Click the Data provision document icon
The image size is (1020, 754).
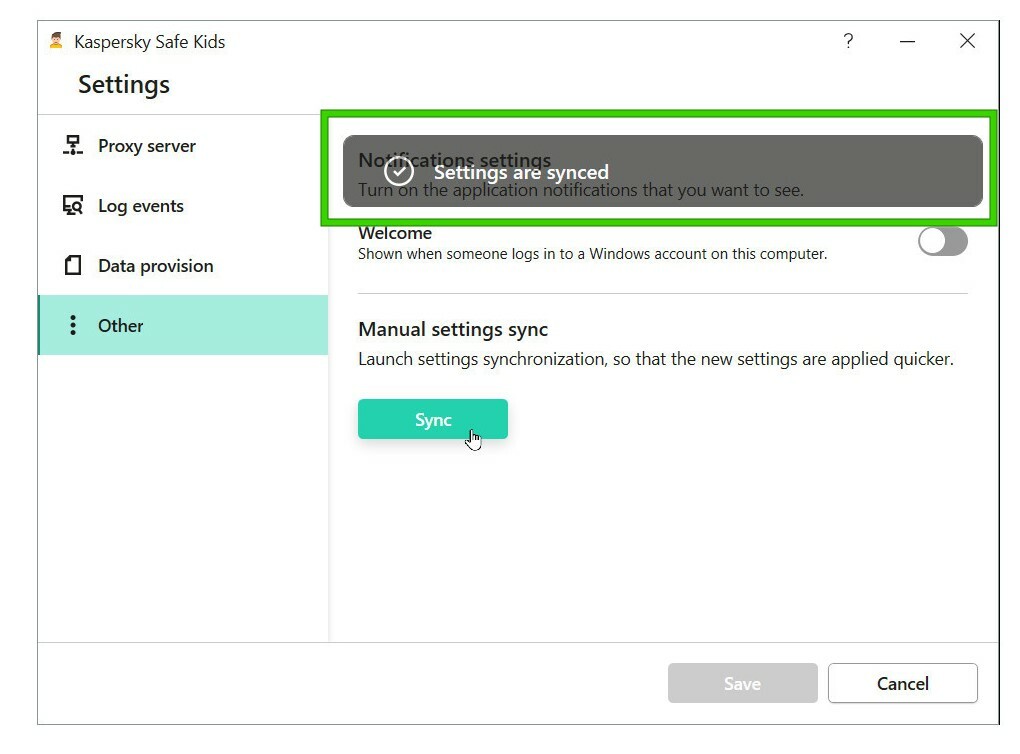coord(73,265)
